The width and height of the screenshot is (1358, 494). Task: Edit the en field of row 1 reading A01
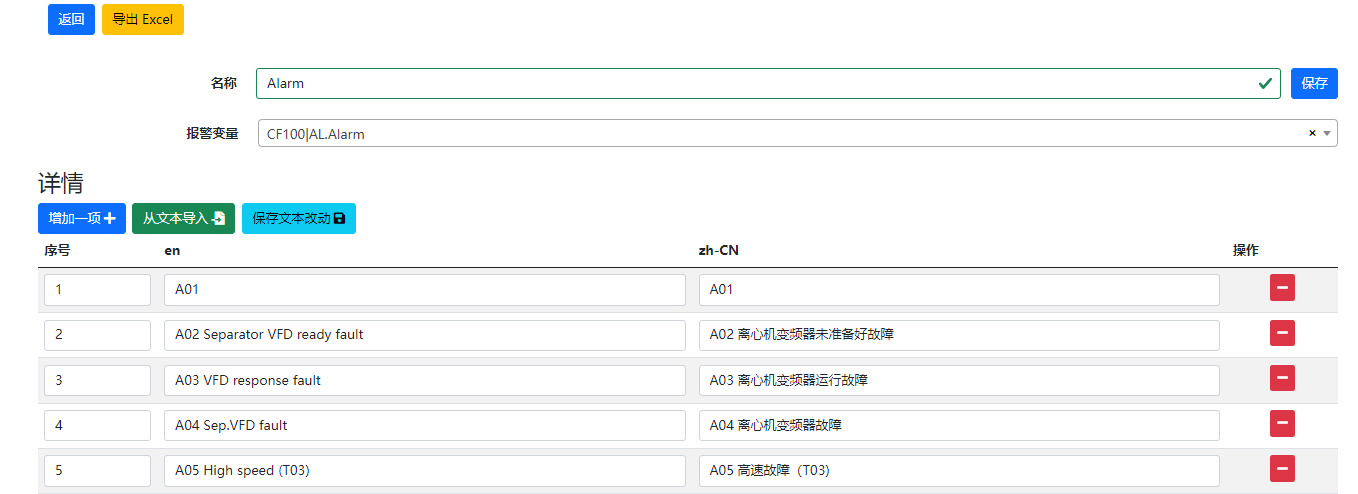[x=425, y=290]
